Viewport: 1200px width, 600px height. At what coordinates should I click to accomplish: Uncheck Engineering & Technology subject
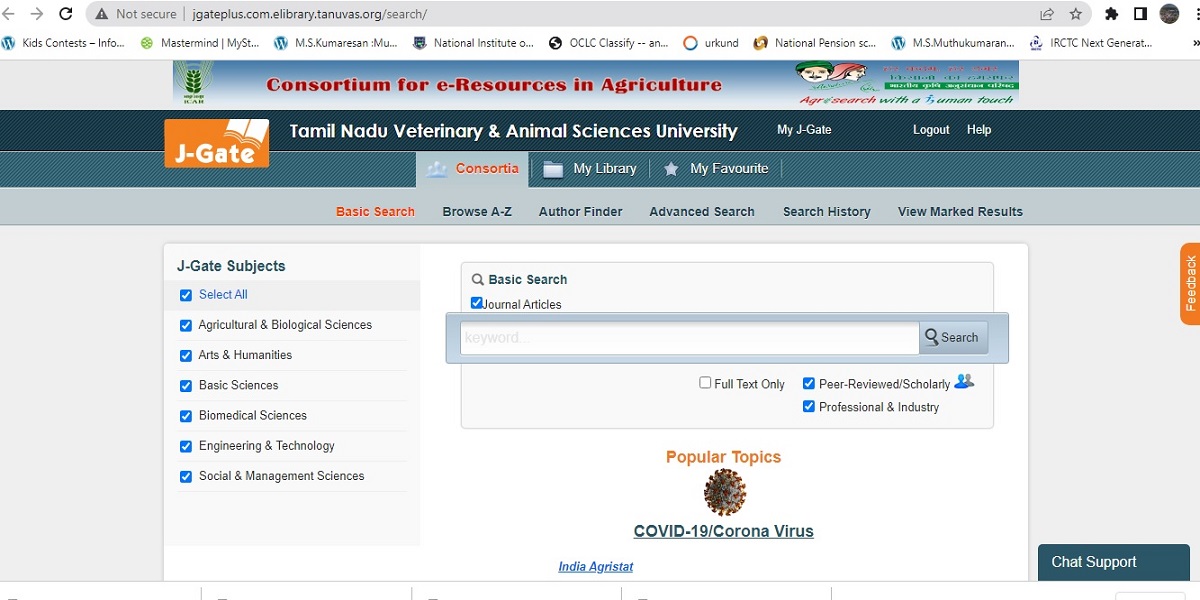pos(186,446)
